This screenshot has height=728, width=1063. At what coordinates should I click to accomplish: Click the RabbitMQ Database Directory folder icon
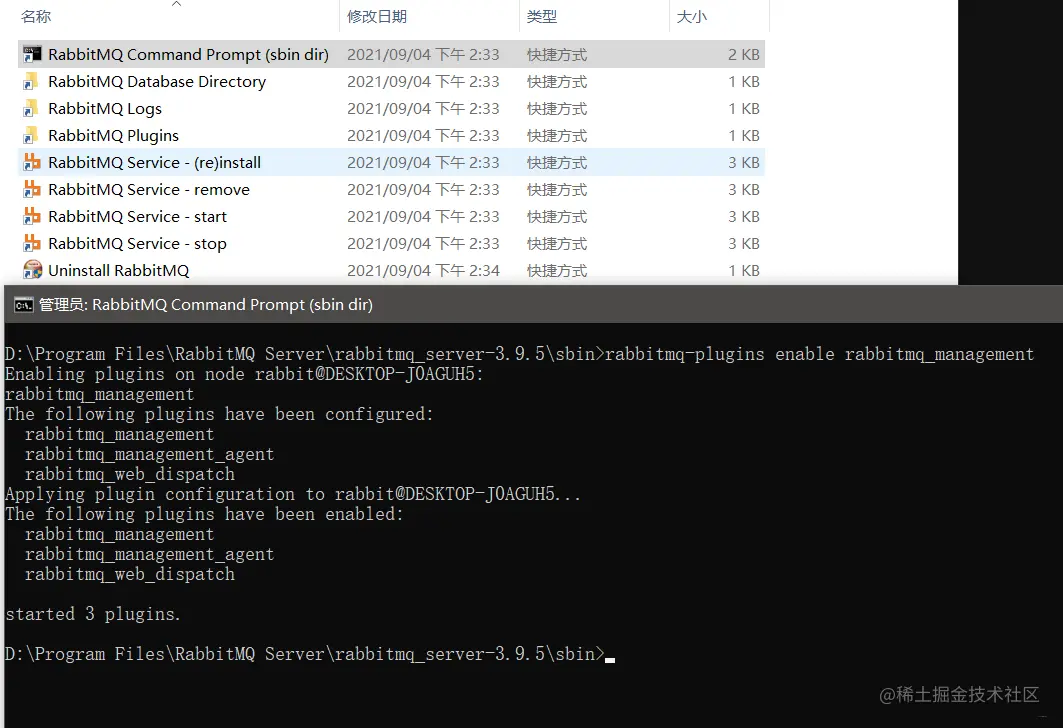[x=31, y=81]
